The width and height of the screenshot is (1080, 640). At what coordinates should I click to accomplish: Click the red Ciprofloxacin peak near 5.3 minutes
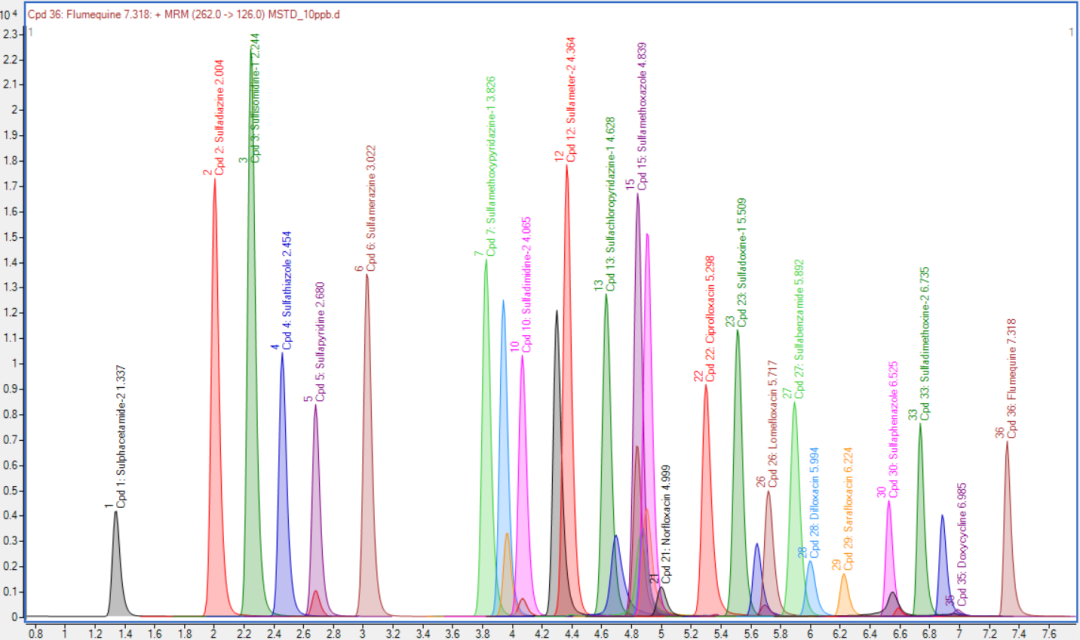(x=706, y=524)
